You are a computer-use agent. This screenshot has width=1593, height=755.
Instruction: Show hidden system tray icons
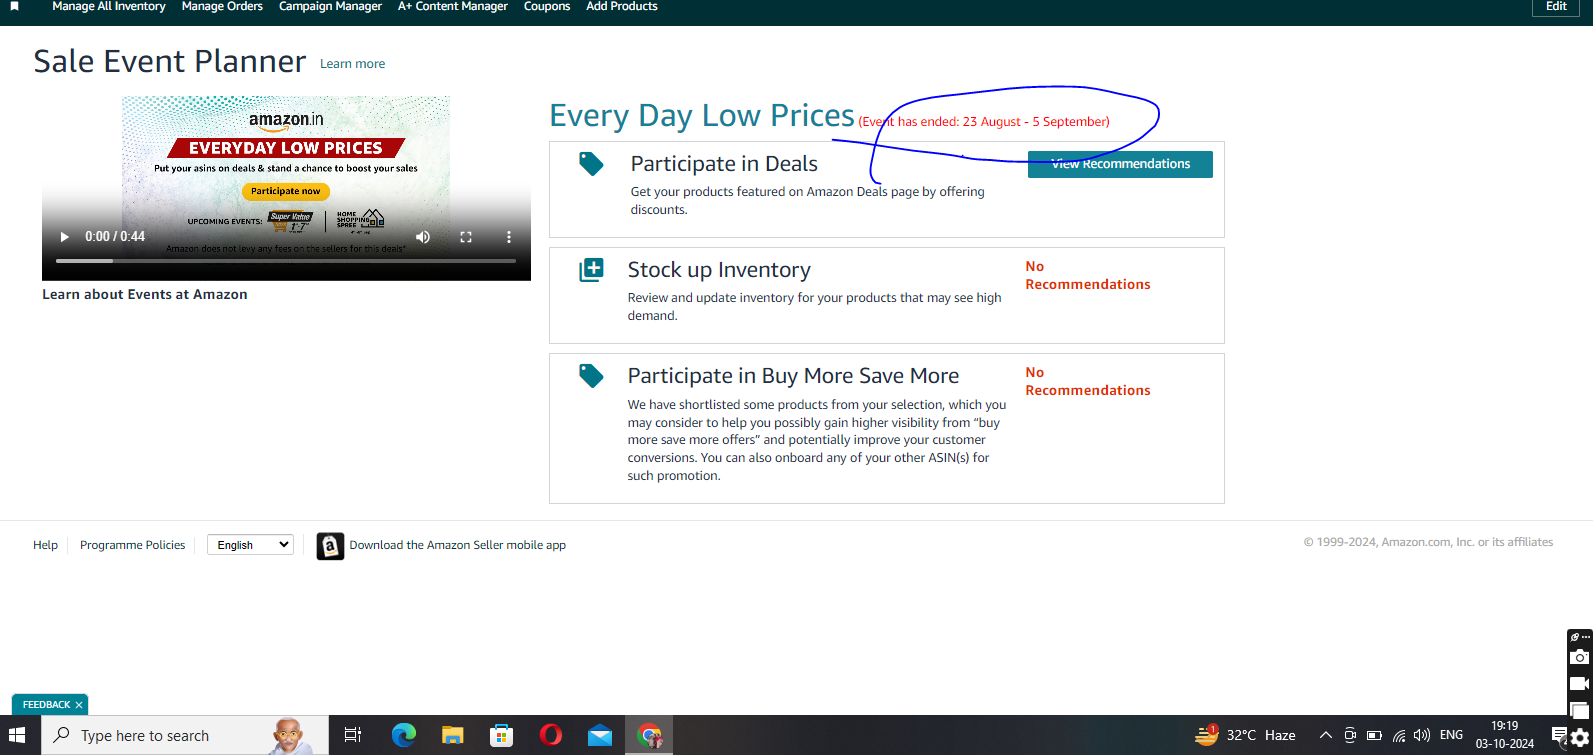coord(1325,735)
